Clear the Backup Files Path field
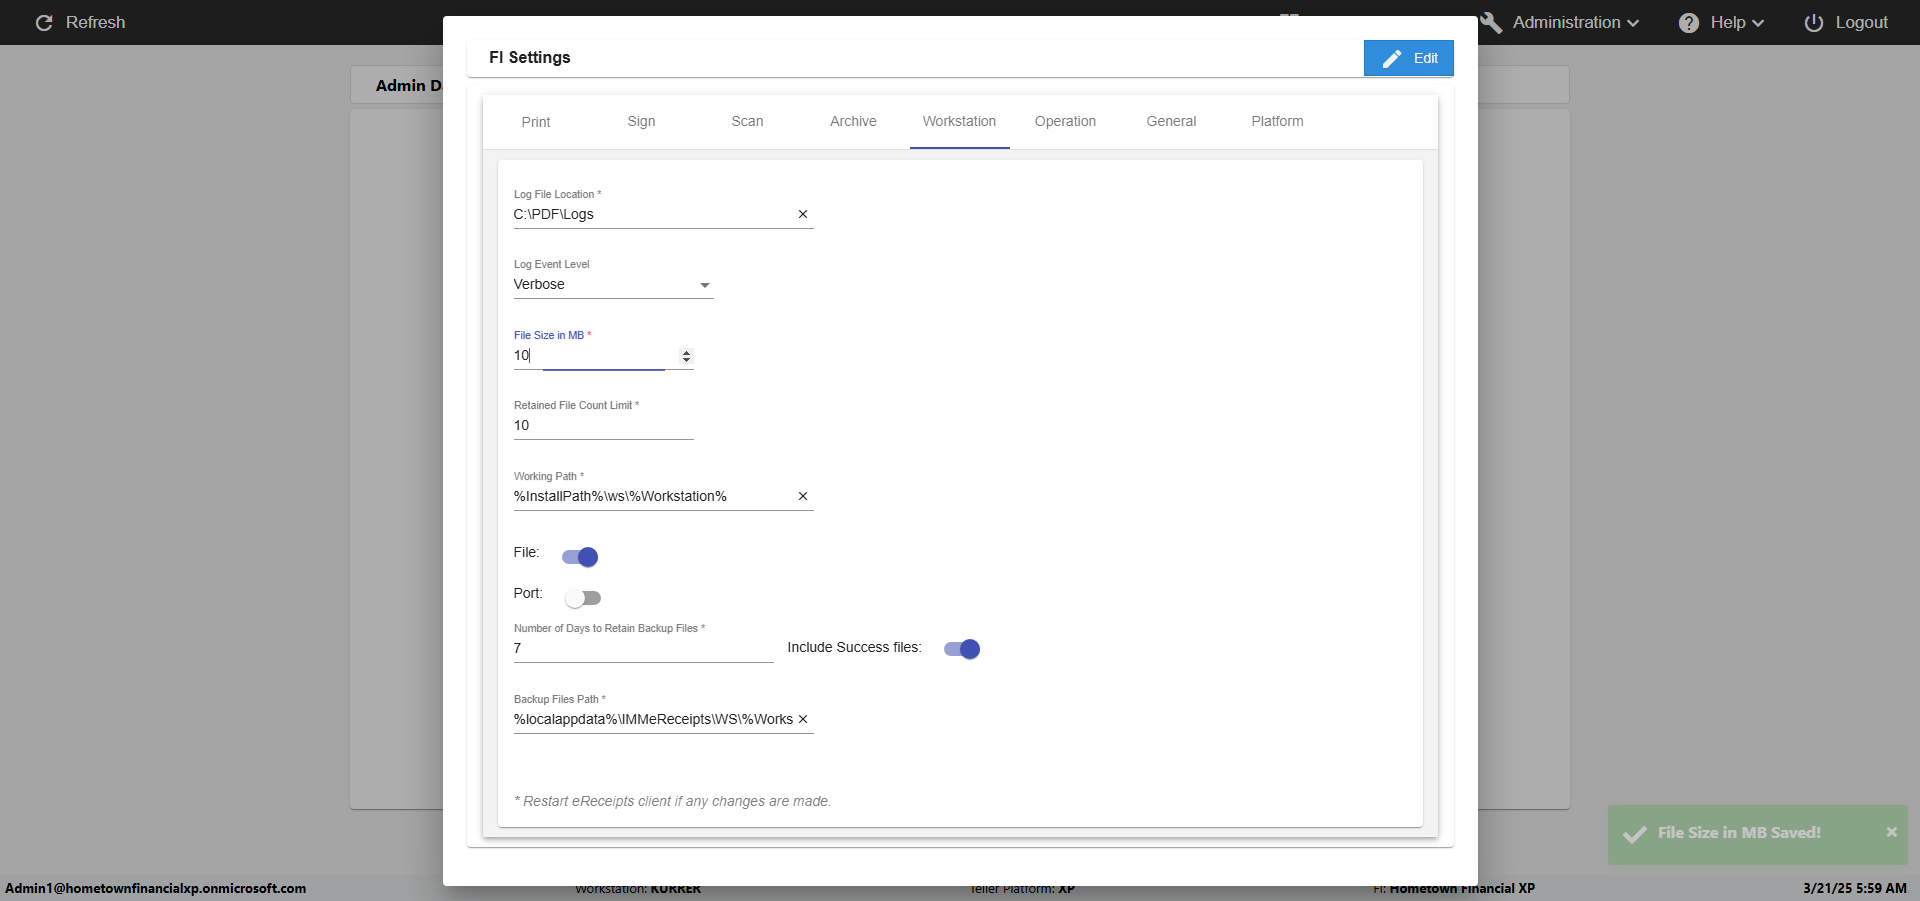This screenshot has height=901, width=1920. pyautogui.click(x=802, y=719)
